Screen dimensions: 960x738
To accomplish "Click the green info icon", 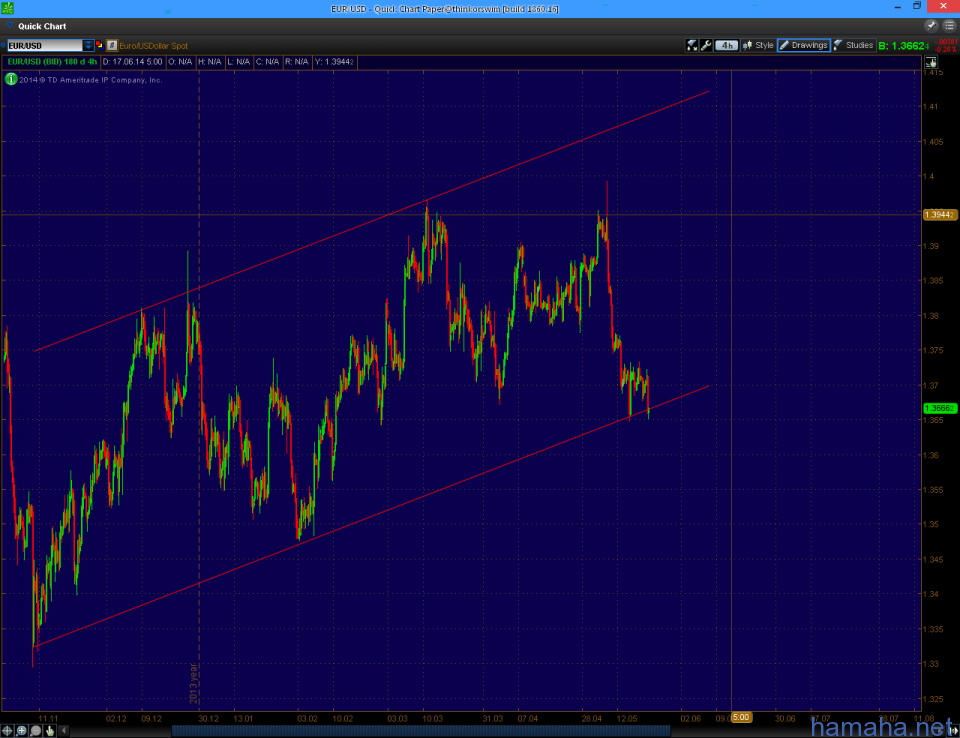I will pyautogui.click(x=10, y=79).
